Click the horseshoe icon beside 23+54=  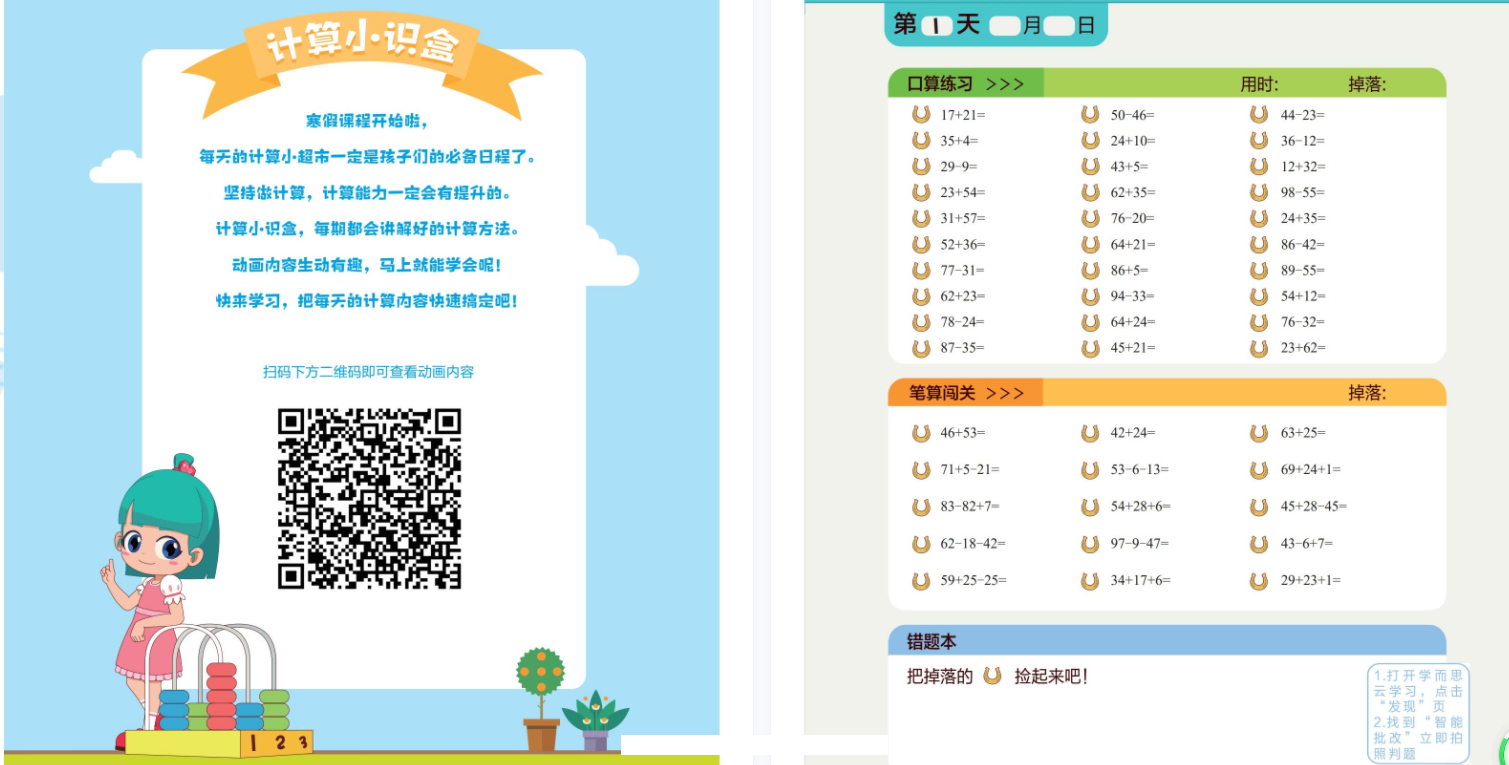[x=921, y=192]
